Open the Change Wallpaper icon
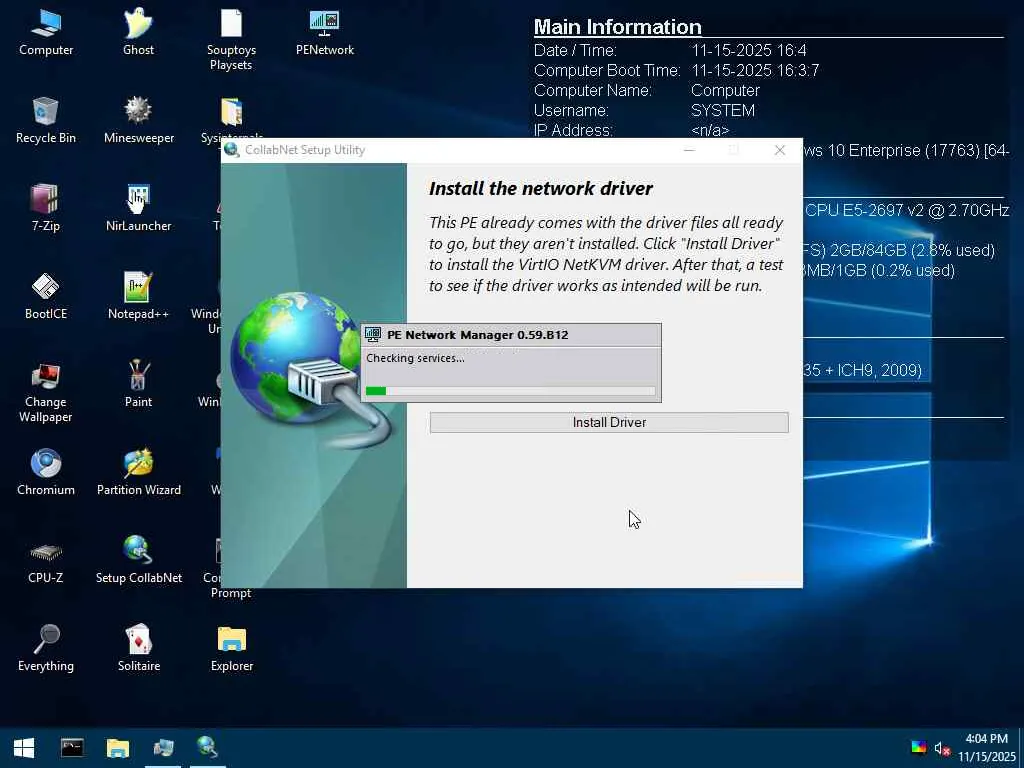The image size is (1024, 768). (46, 392)
